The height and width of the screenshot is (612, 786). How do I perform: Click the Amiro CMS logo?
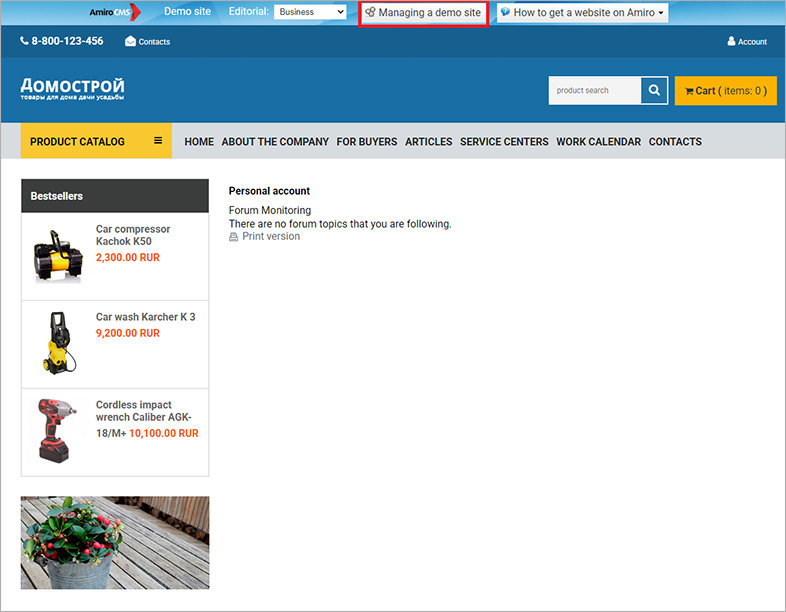[x=110, y=12]
